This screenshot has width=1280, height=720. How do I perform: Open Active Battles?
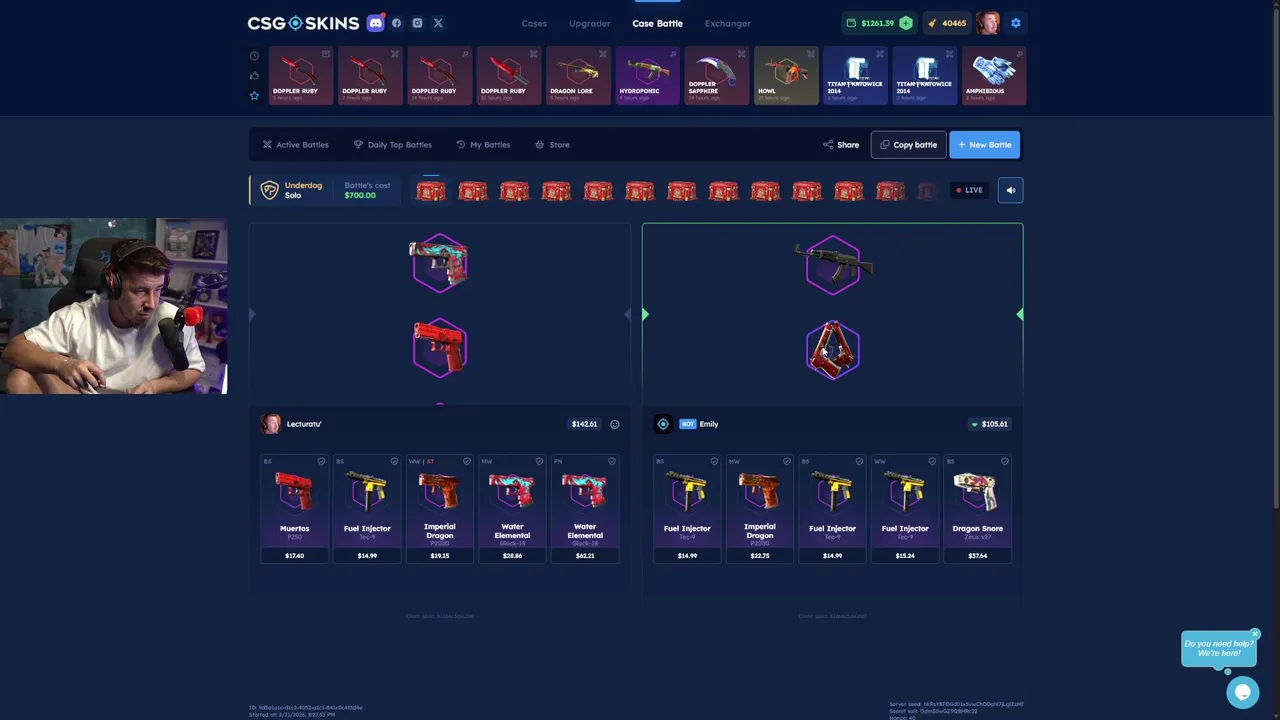coord(296,145)
